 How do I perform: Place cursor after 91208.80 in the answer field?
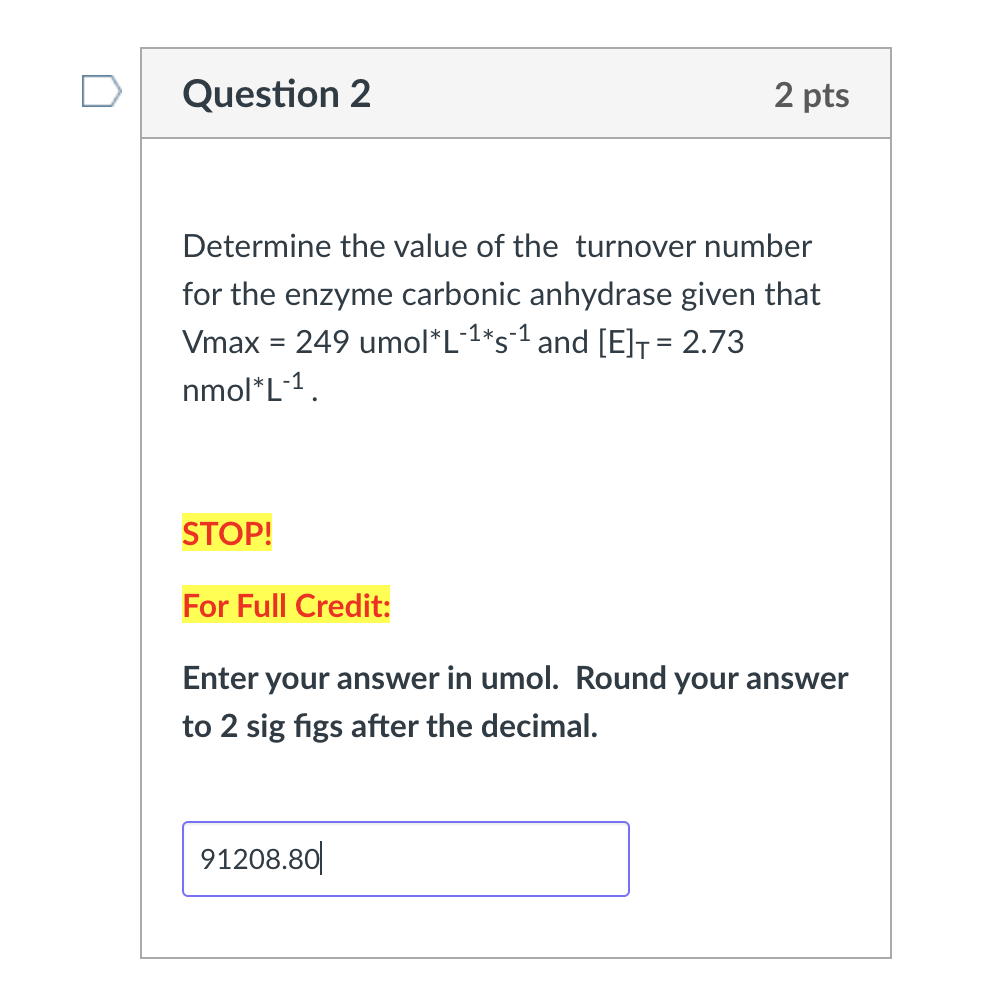click(x=320, y=858)
